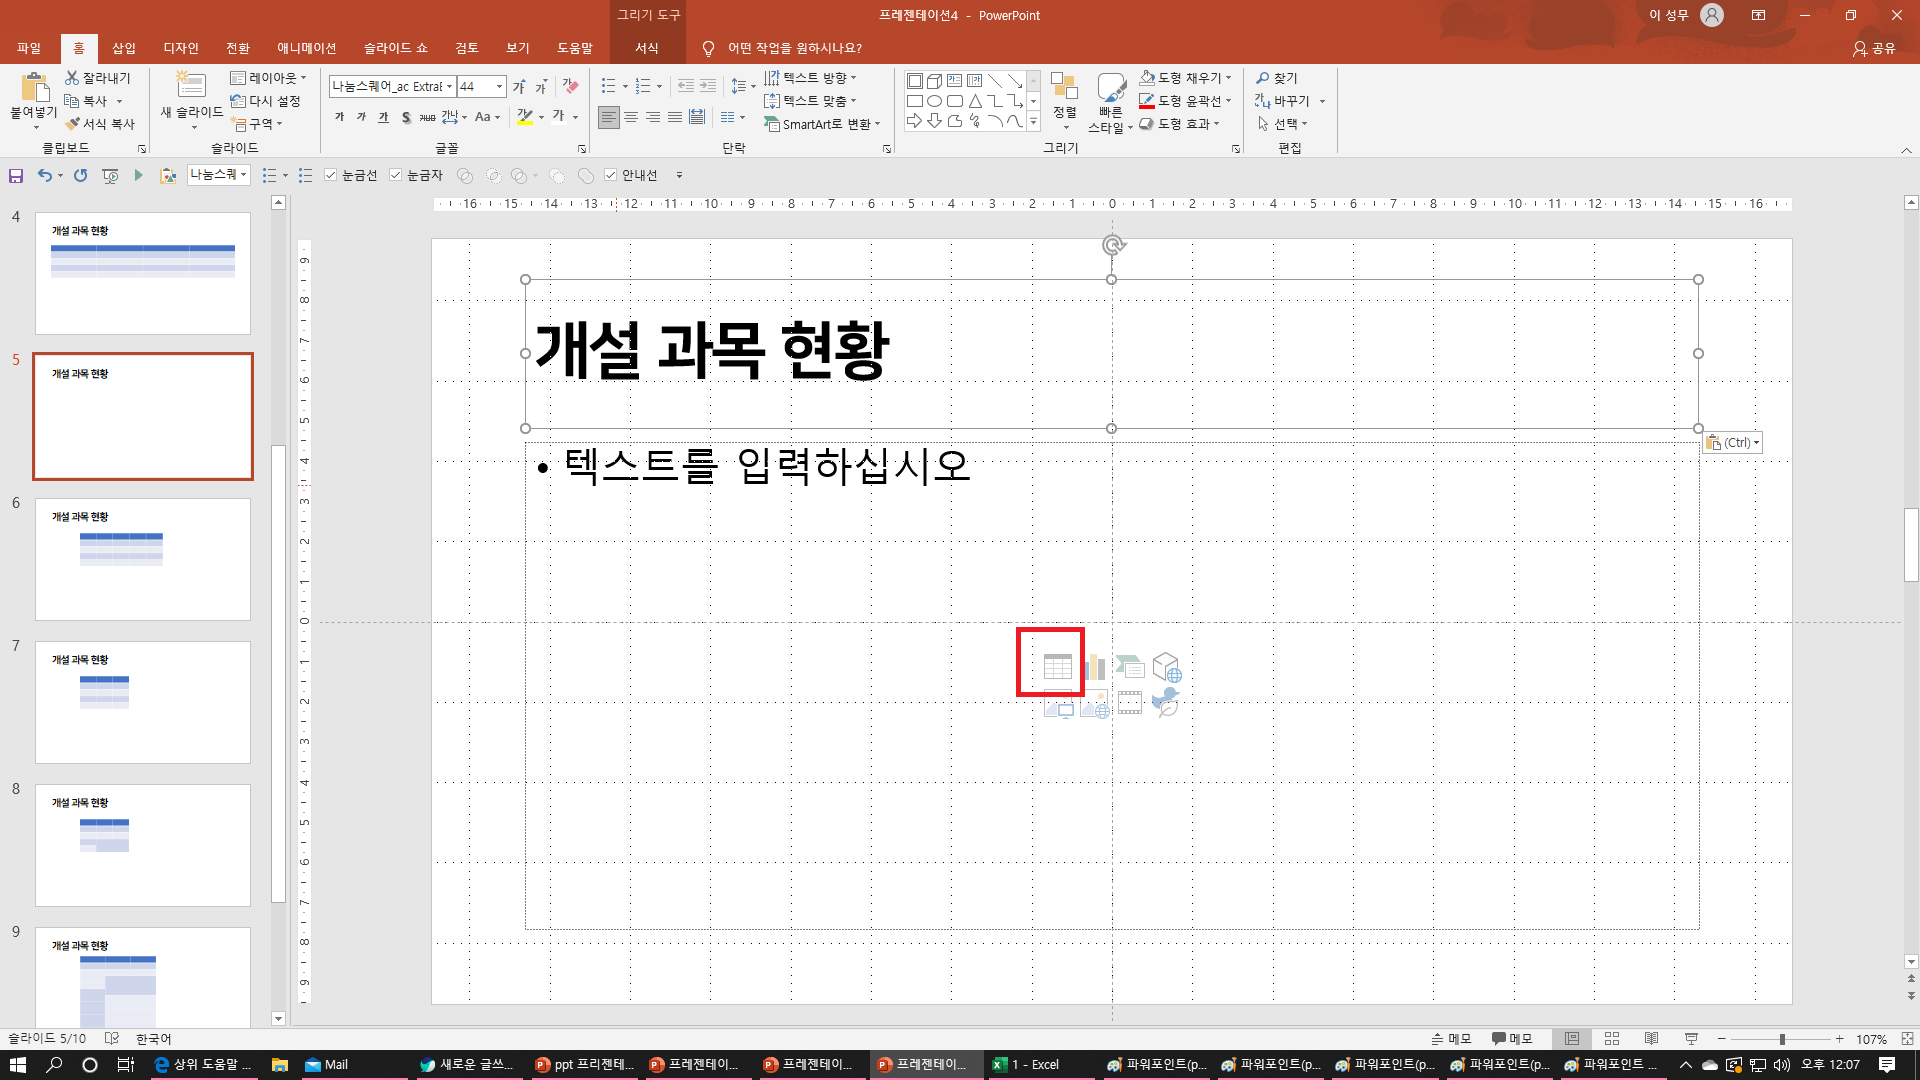The height and width of the screenshot is (1080, 1920).
Task: Click the save icon in quick access toolbar
Action: click(16, 176)
